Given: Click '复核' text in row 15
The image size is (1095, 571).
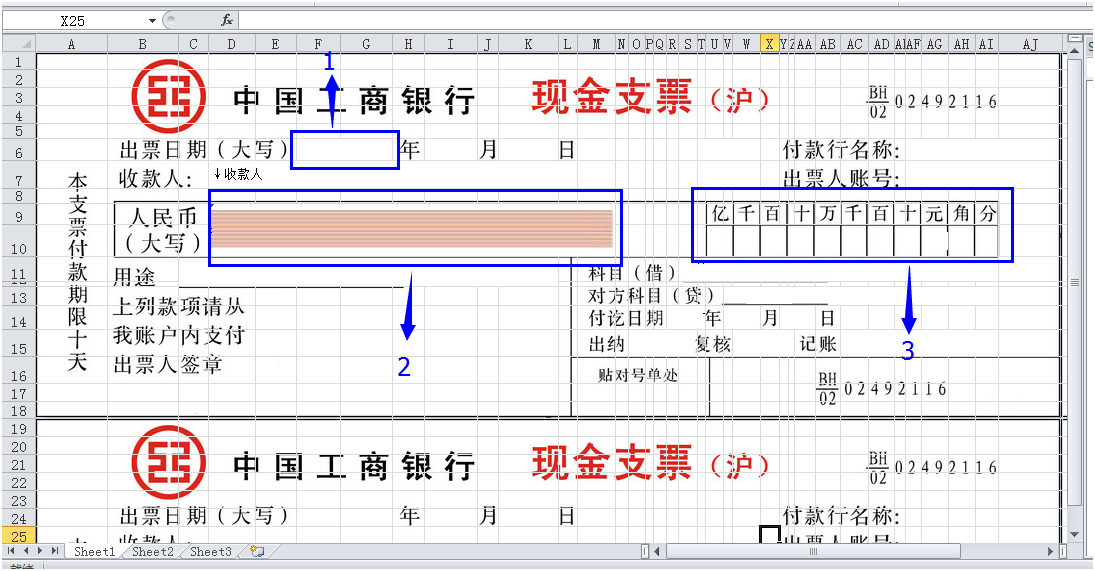Looking at the screenshot, I should [x=713, y=344].
